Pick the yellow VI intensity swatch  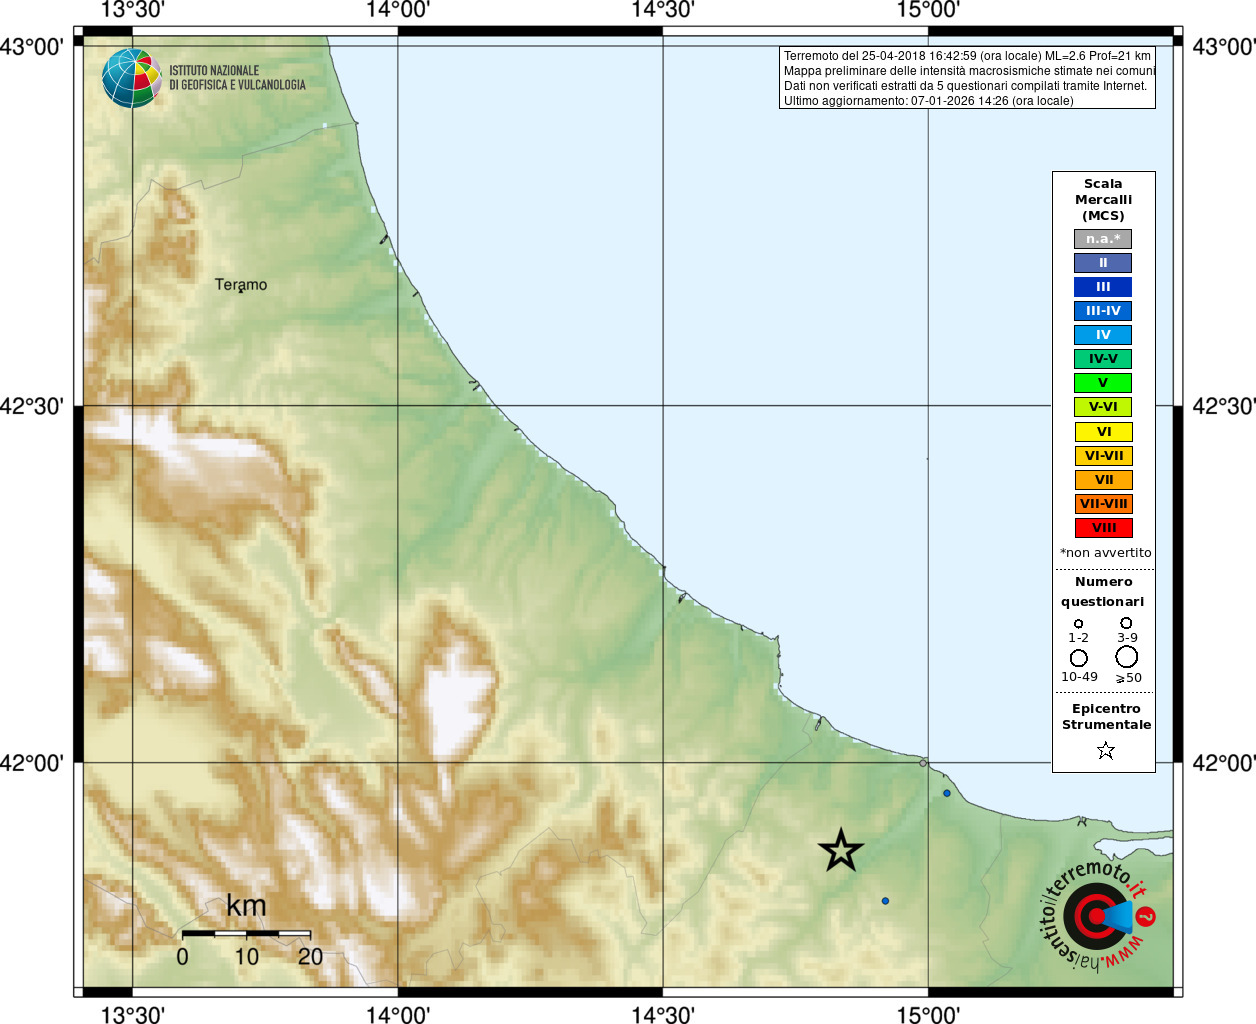tap(1103, 432)
